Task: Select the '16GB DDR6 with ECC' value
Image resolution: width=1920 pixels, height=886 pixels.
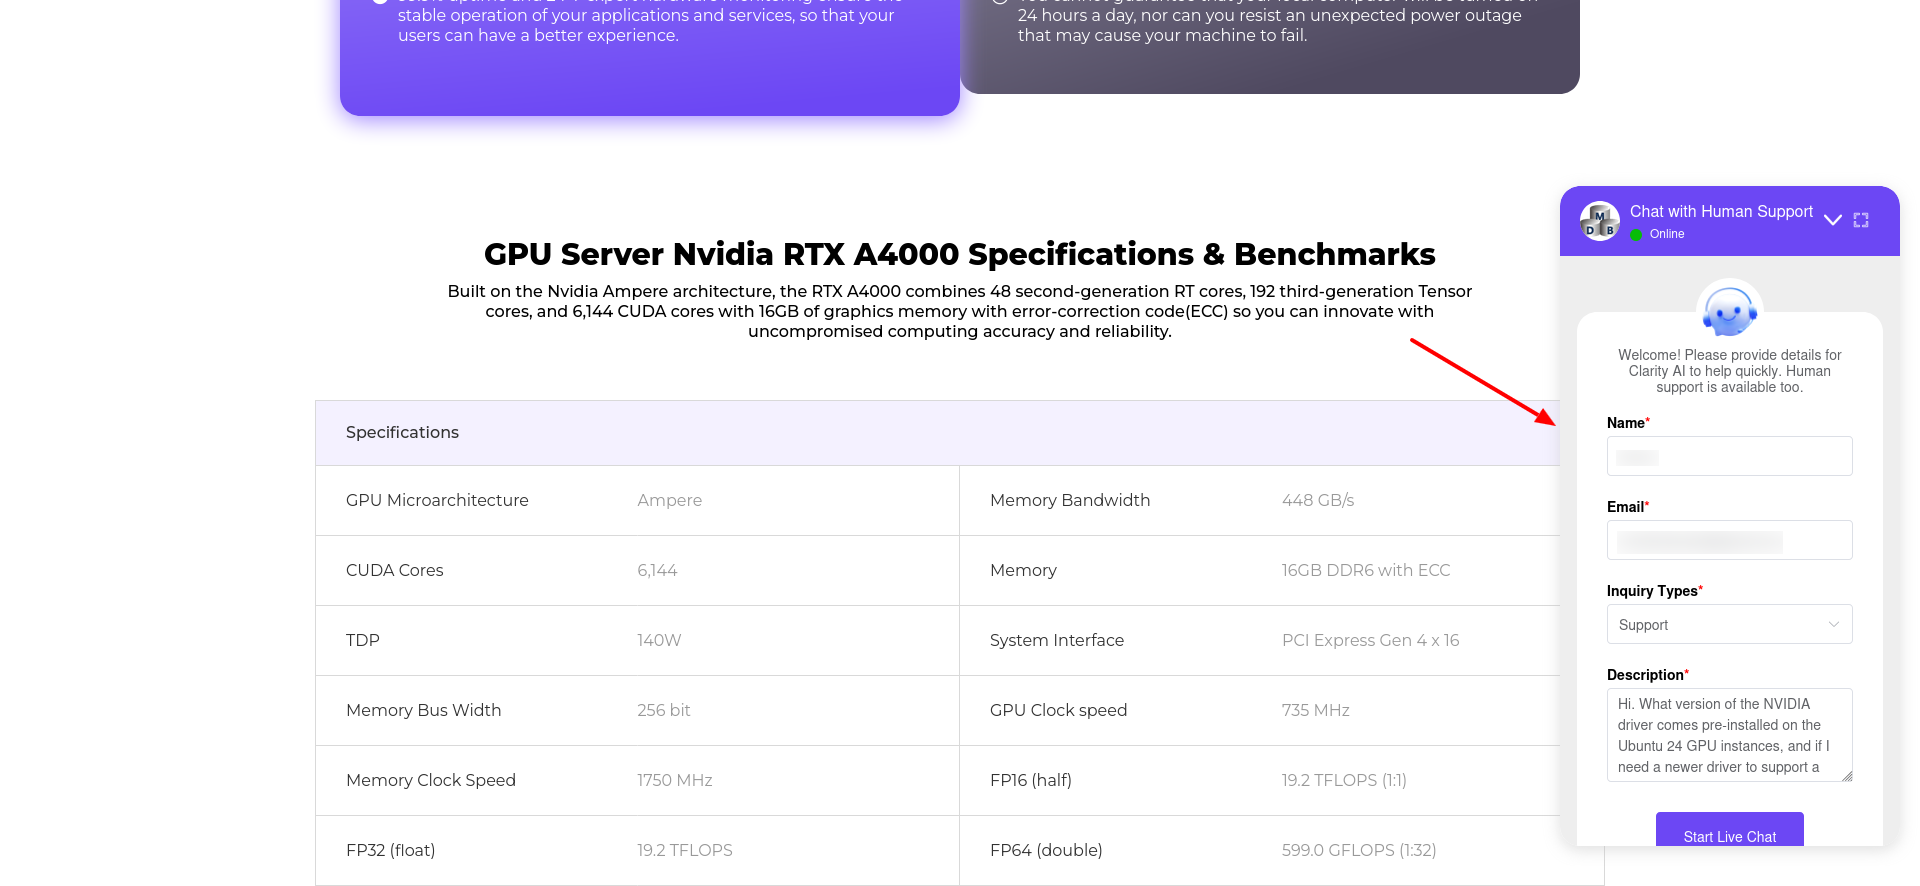Action: pyautogui.click(x=1366, y=570)
